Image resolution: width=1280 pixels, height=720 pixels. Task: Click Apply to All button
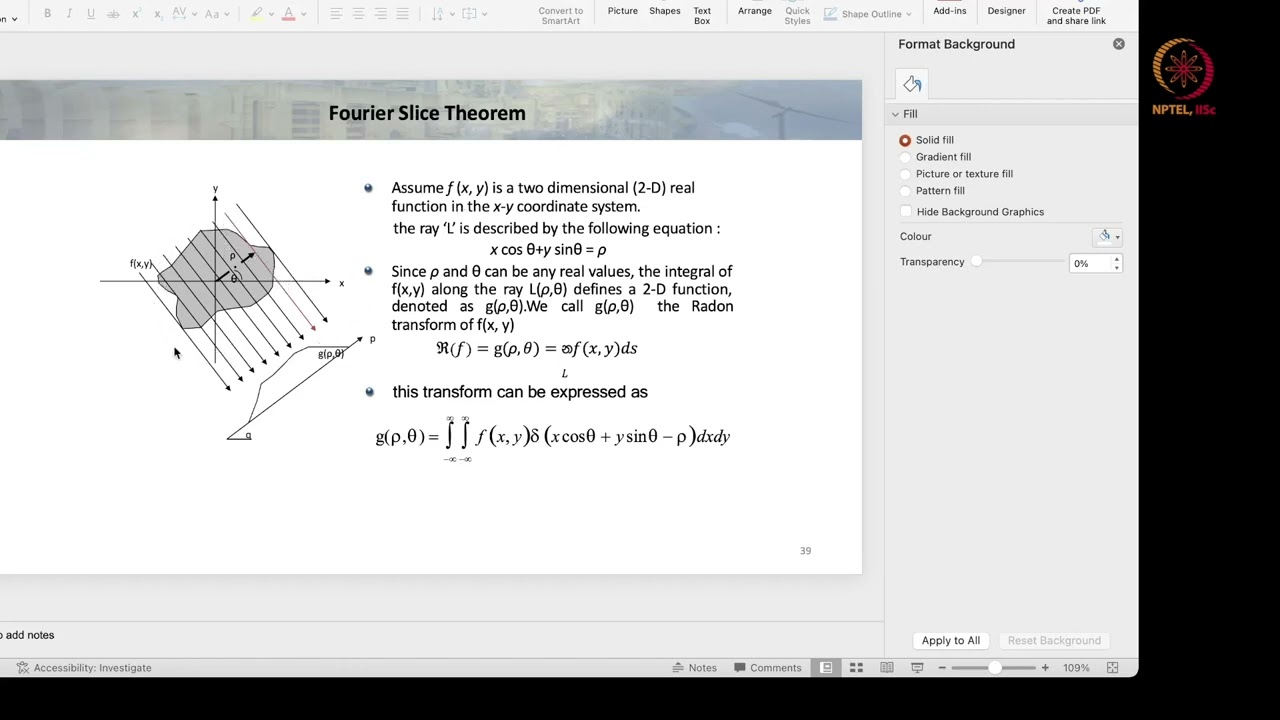coord(951,641)
